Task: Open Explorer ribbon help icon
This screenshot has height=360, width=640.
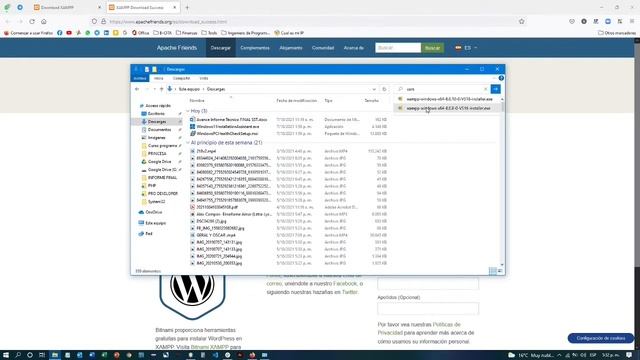Action: 501,78
